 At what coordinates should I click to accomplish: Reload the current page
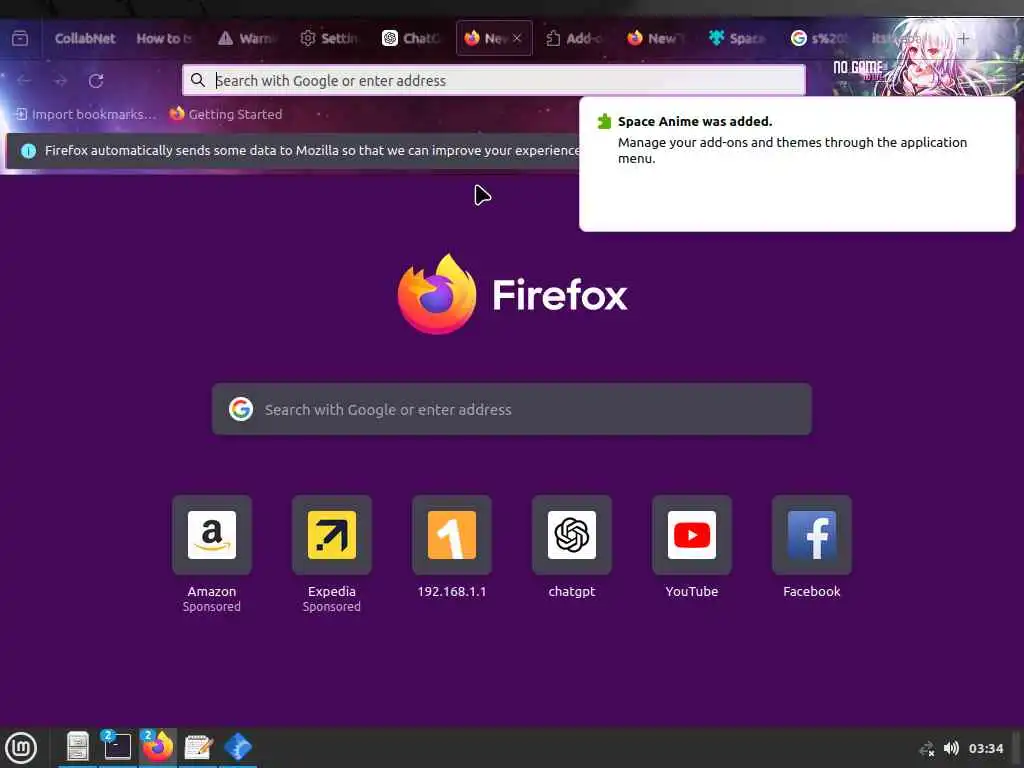(x=96, y=80)
